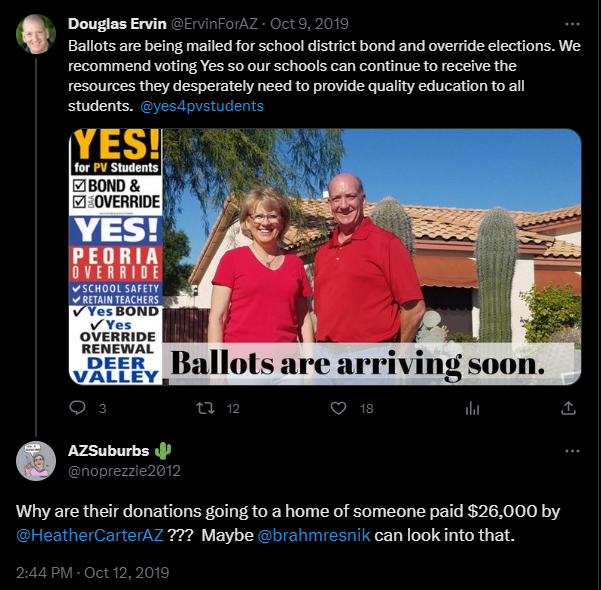This screenshot has height=590, width=601.
Task: Share the tweet using upload arrow icon
Action: point(568,408)
